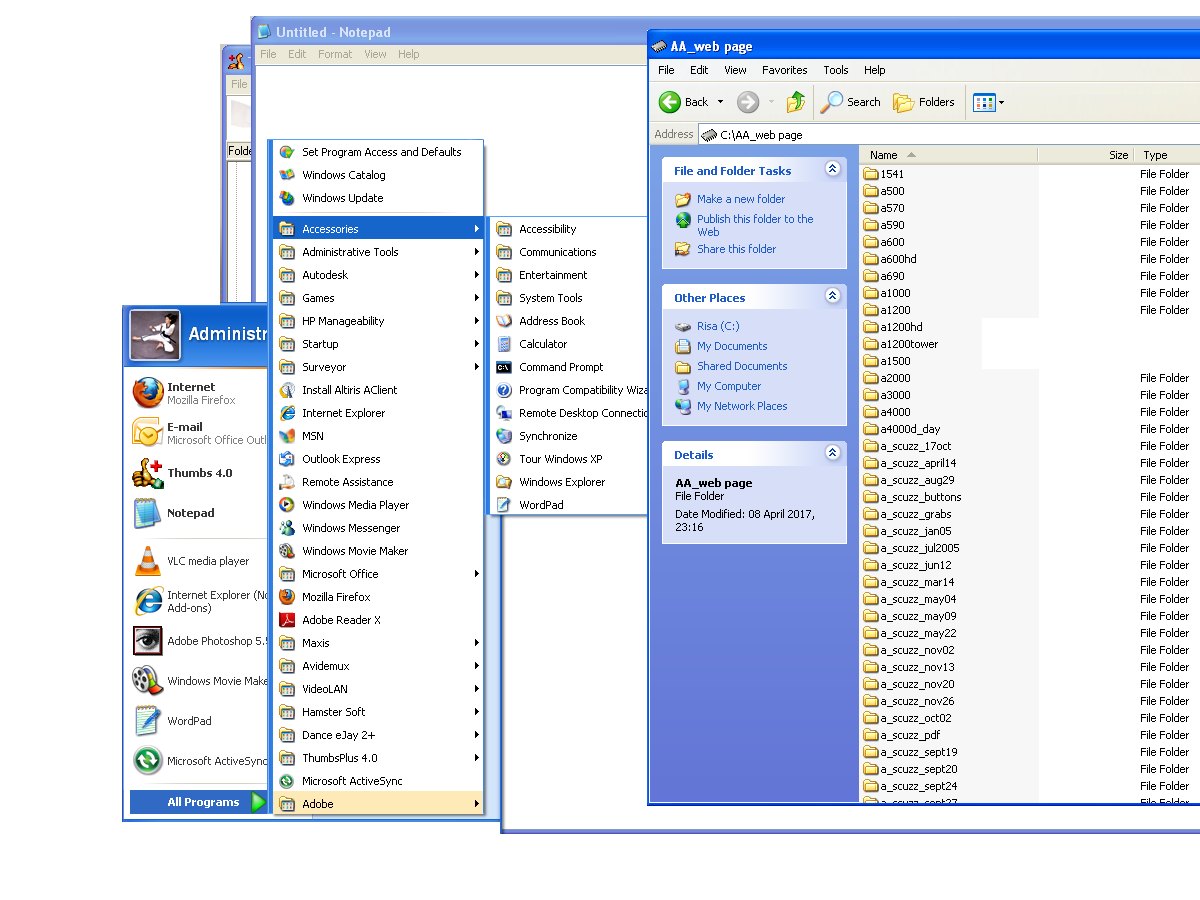
Task: Open Adobe Photoshop 5.5 pinned entry
Action: coord(200,641)
